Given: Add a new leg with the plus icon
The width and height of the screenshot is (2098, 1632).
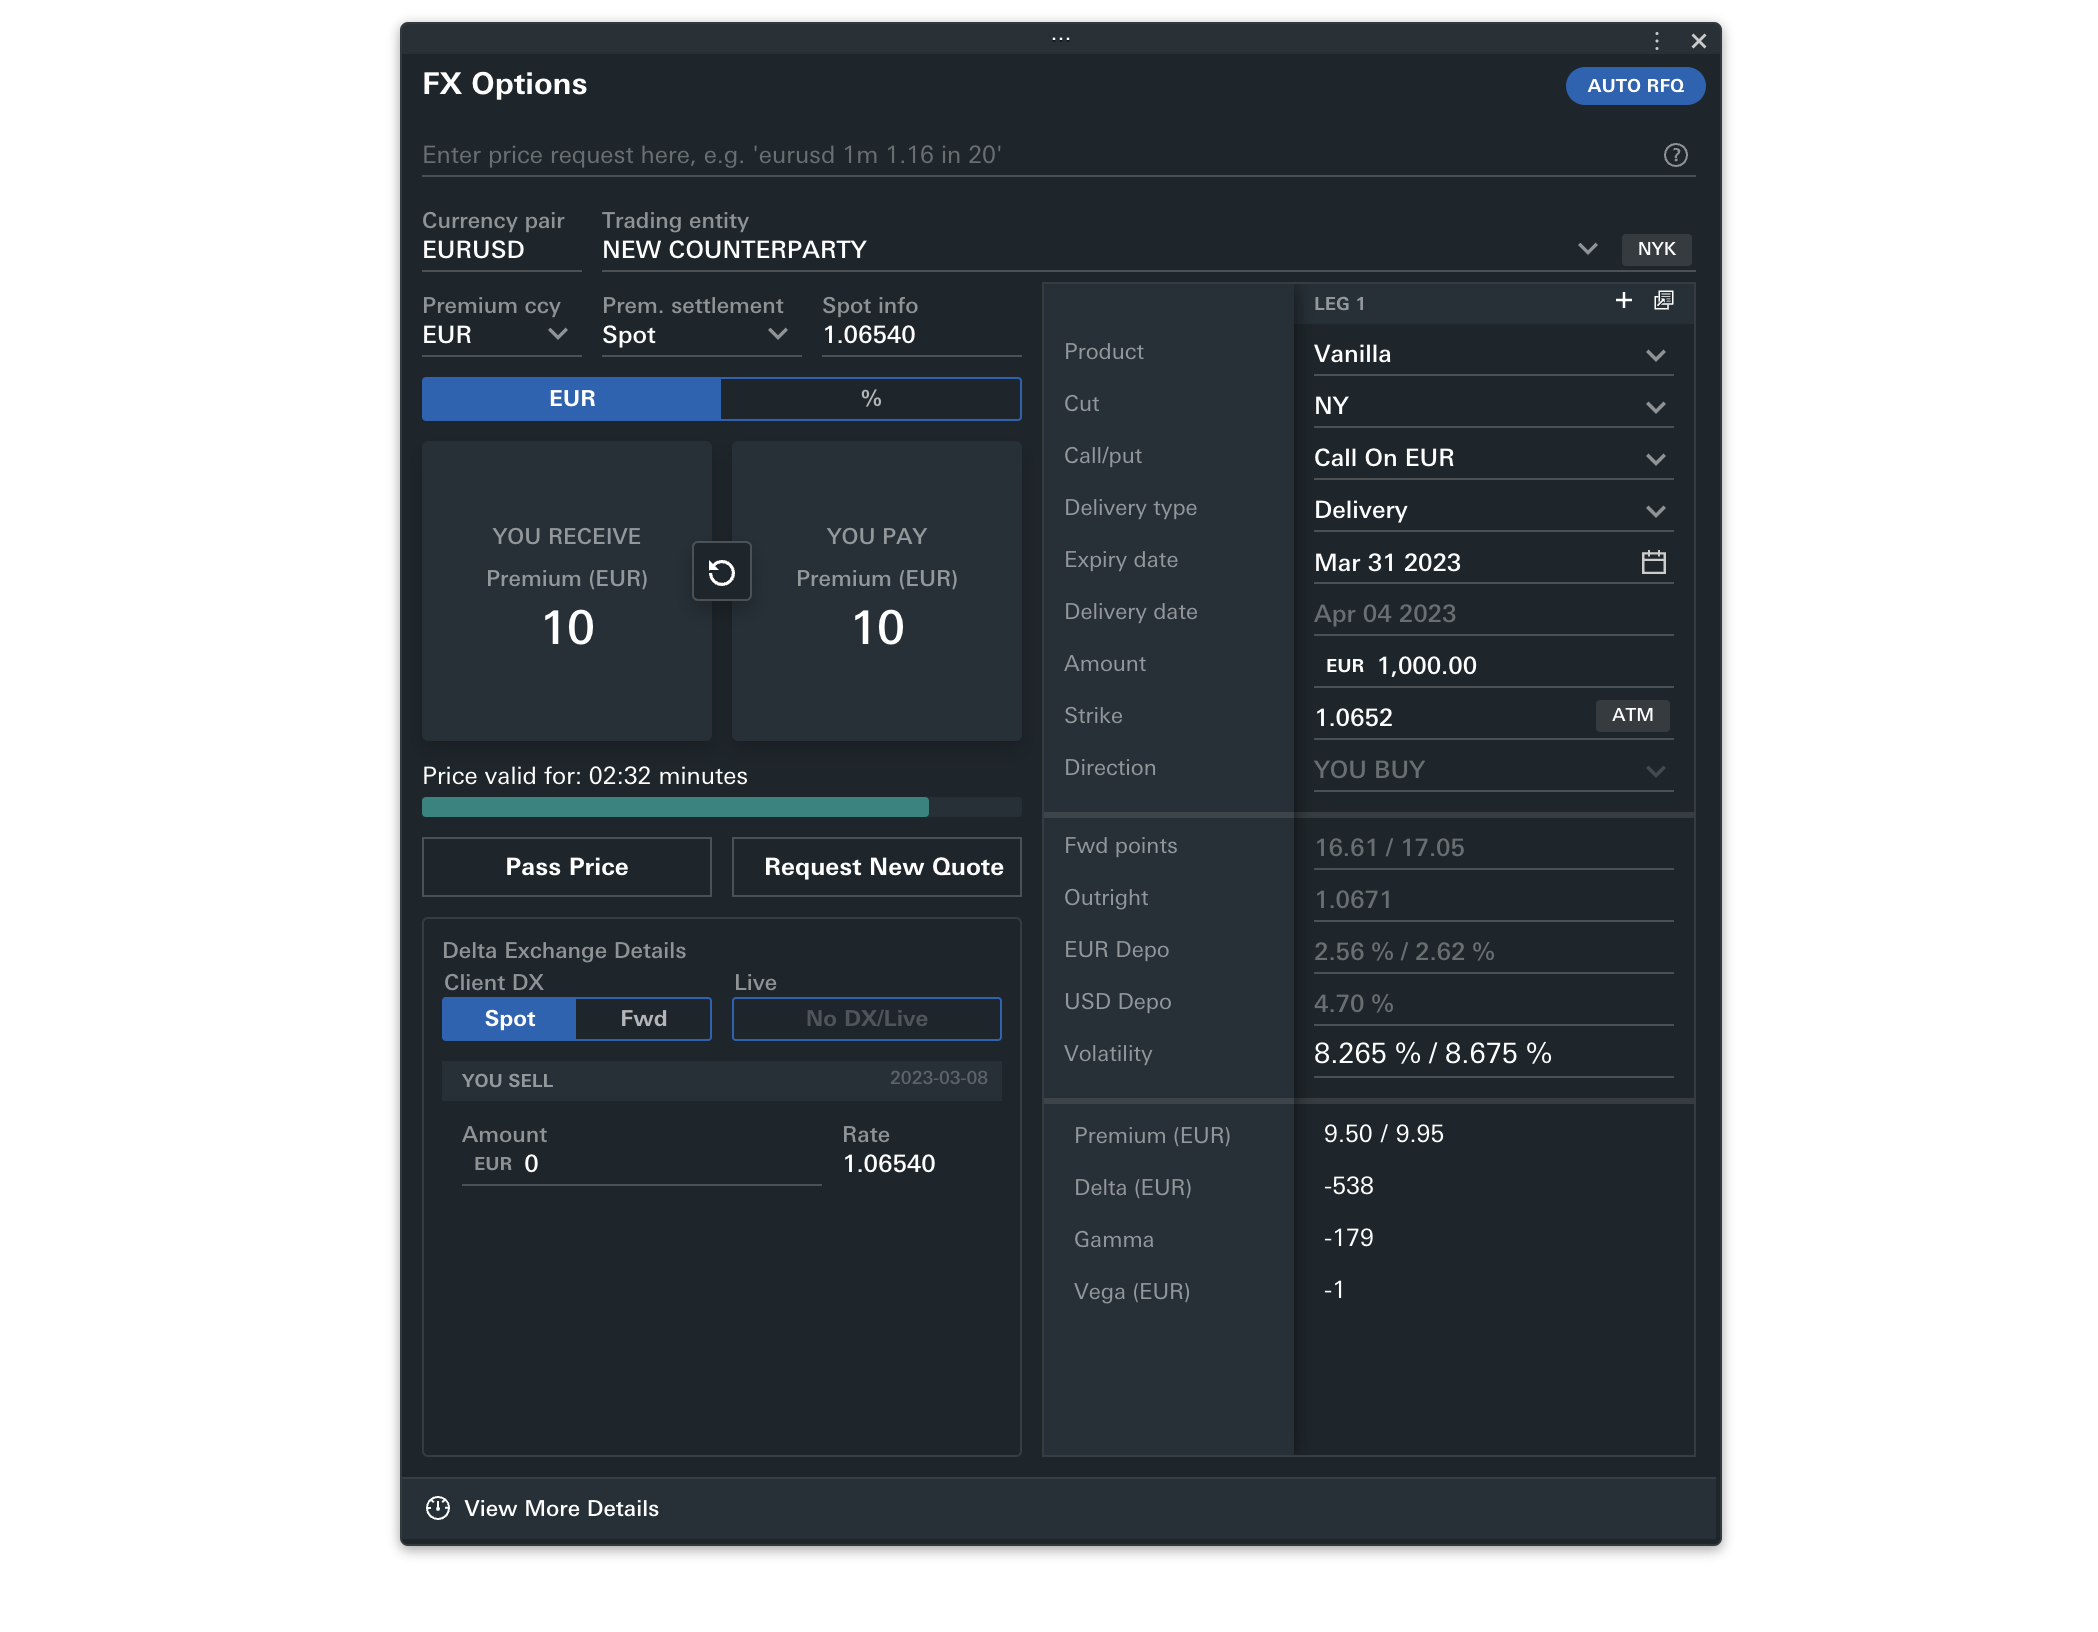Looking at the screenshot, I should point(1622,300).
